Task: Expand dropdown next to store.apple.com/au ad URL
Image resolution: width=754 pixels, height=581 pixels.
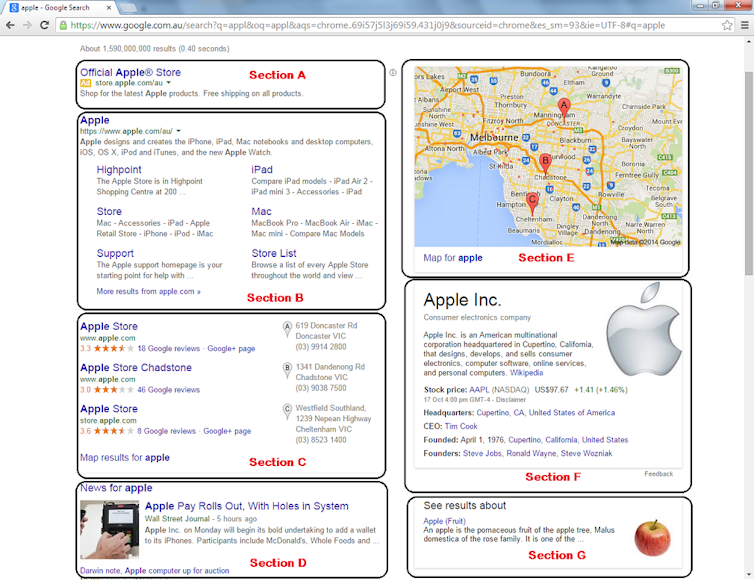Action: [168, 83]
